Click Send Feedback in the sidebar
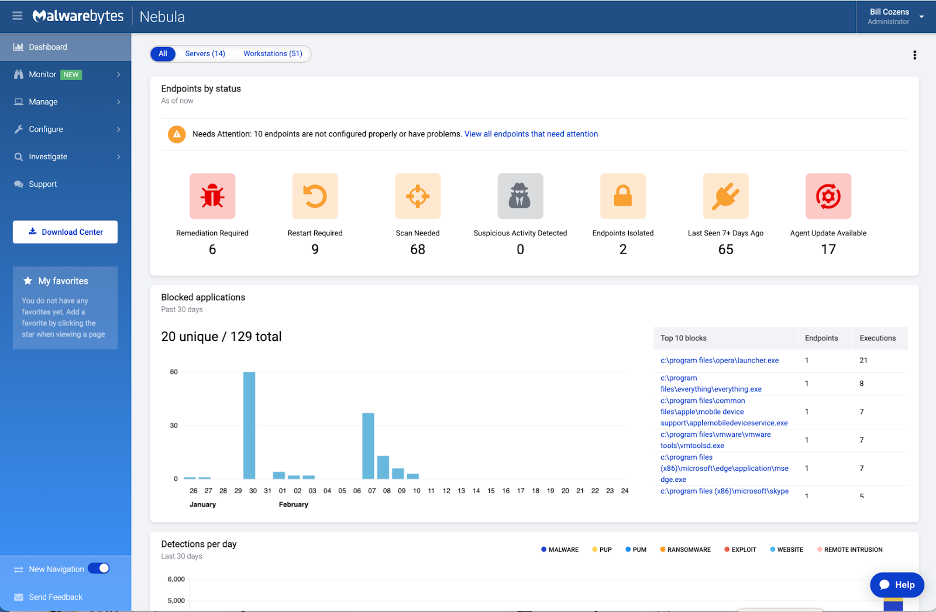 tap(56, 597)
